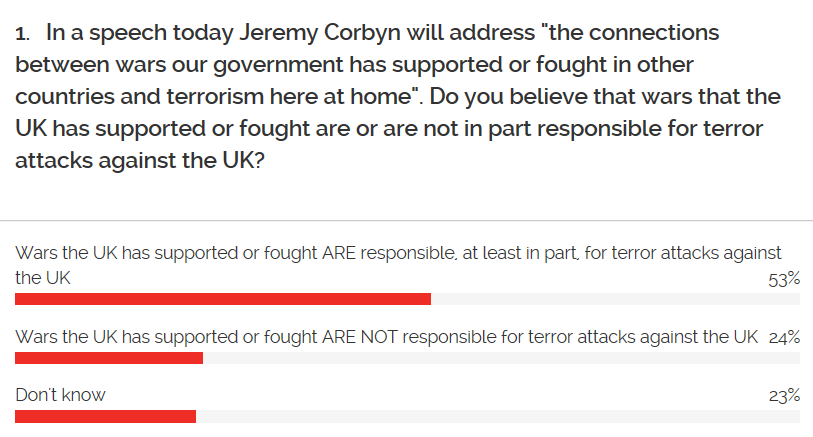Image resolution: width=813 pixels, height=437 pixels.
Task: Click the 53% result percentage
Action: [x=784, y=279]
